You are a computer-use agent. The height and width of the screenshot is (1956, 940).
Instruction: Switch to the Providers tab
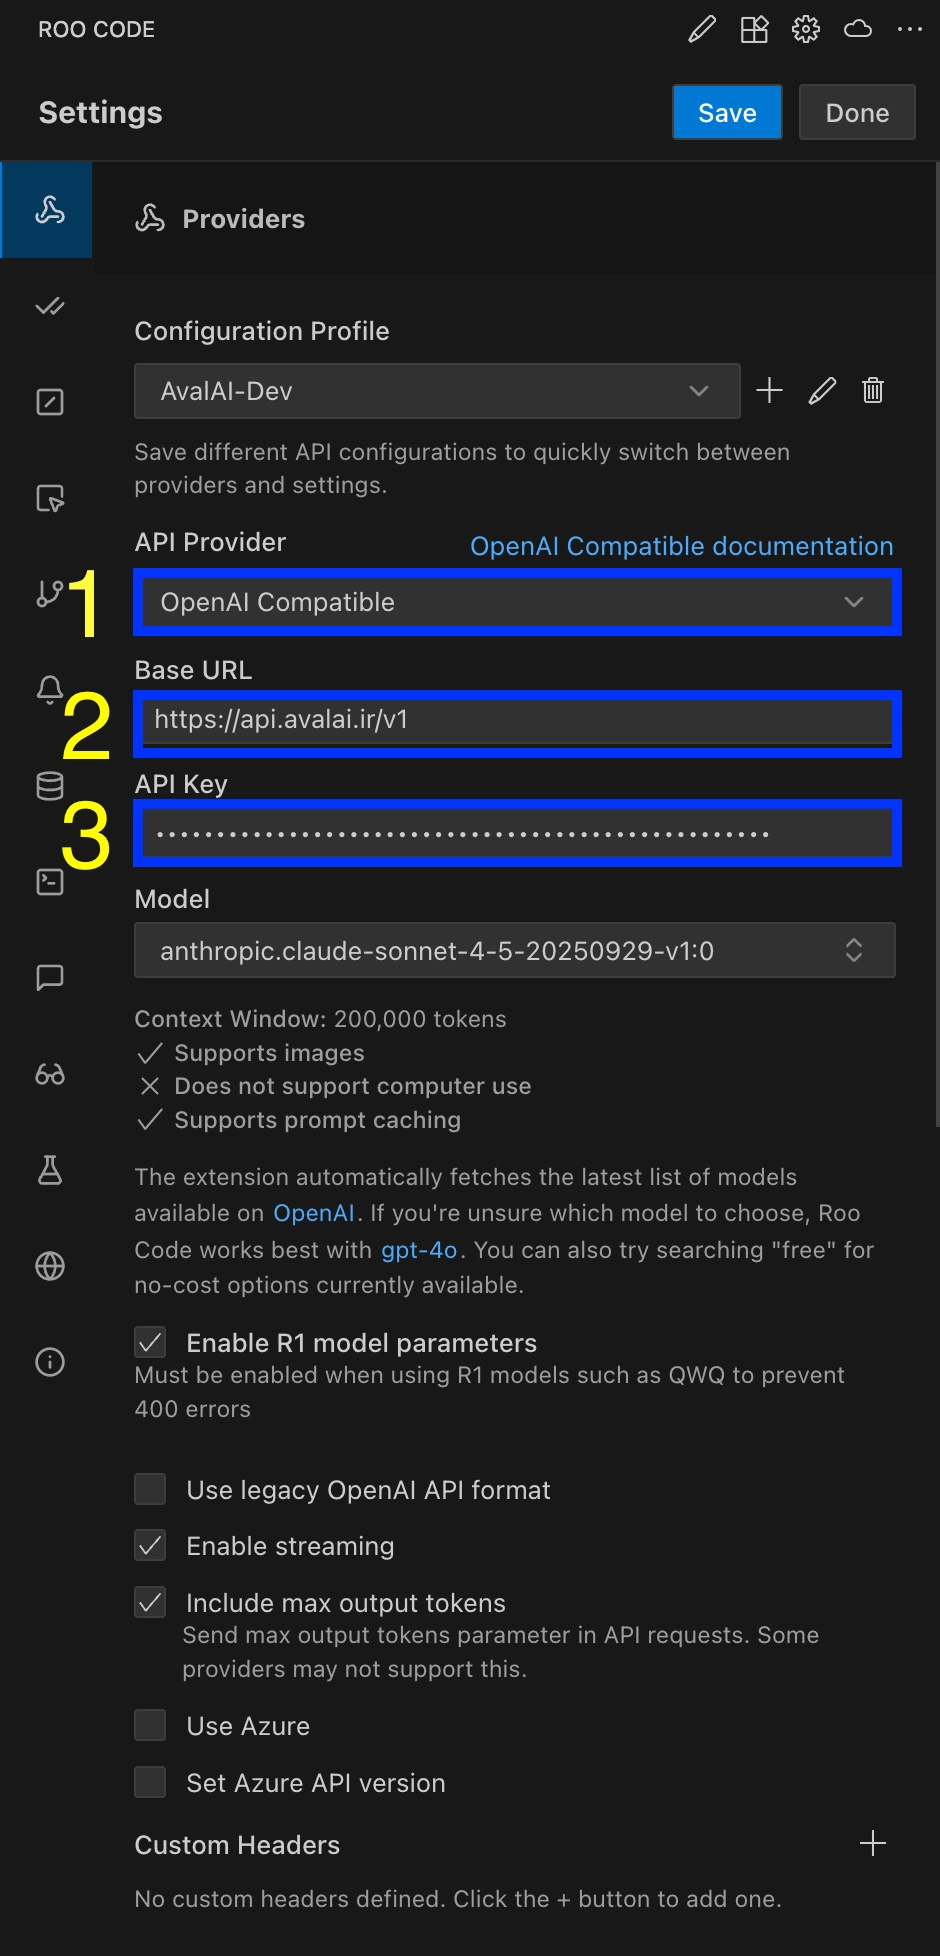pyautogui.click(x=46, y=210)
